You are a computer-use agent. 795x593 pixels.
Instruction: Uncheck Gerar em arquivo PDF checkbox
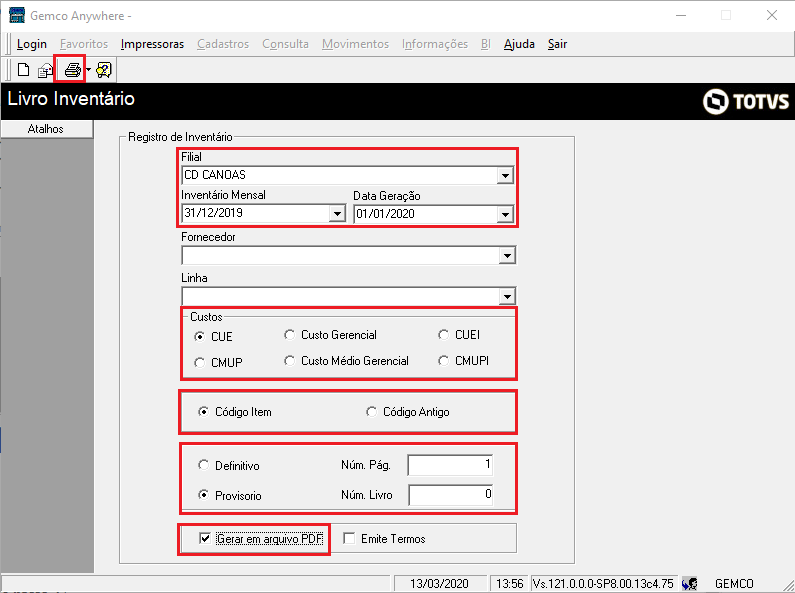pyautogui.click(x=205, y=538)
